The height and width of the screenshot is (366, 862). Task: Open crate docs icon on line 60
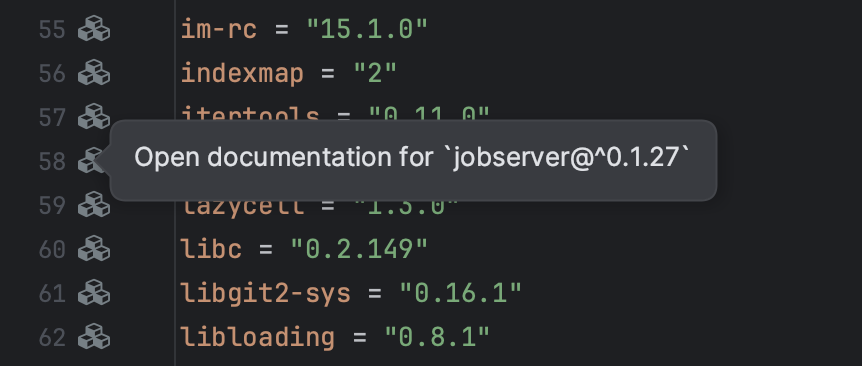coord(93,248)
